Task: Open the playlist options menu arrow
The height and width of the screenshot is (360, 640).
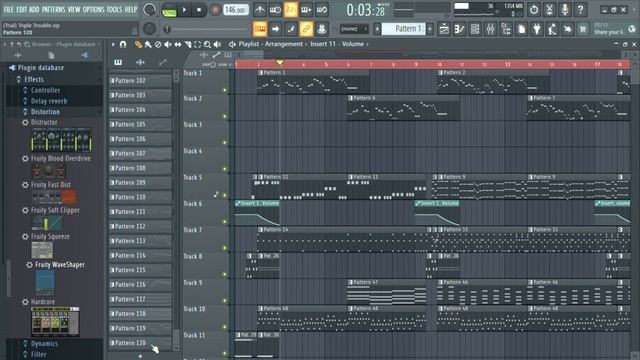Action: click(113, 44)
